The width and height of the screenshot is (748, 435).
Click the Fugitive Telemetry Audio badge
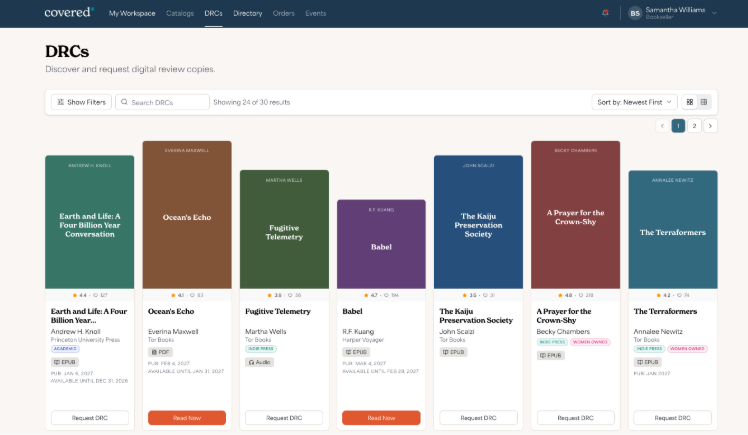click(260, 362)
